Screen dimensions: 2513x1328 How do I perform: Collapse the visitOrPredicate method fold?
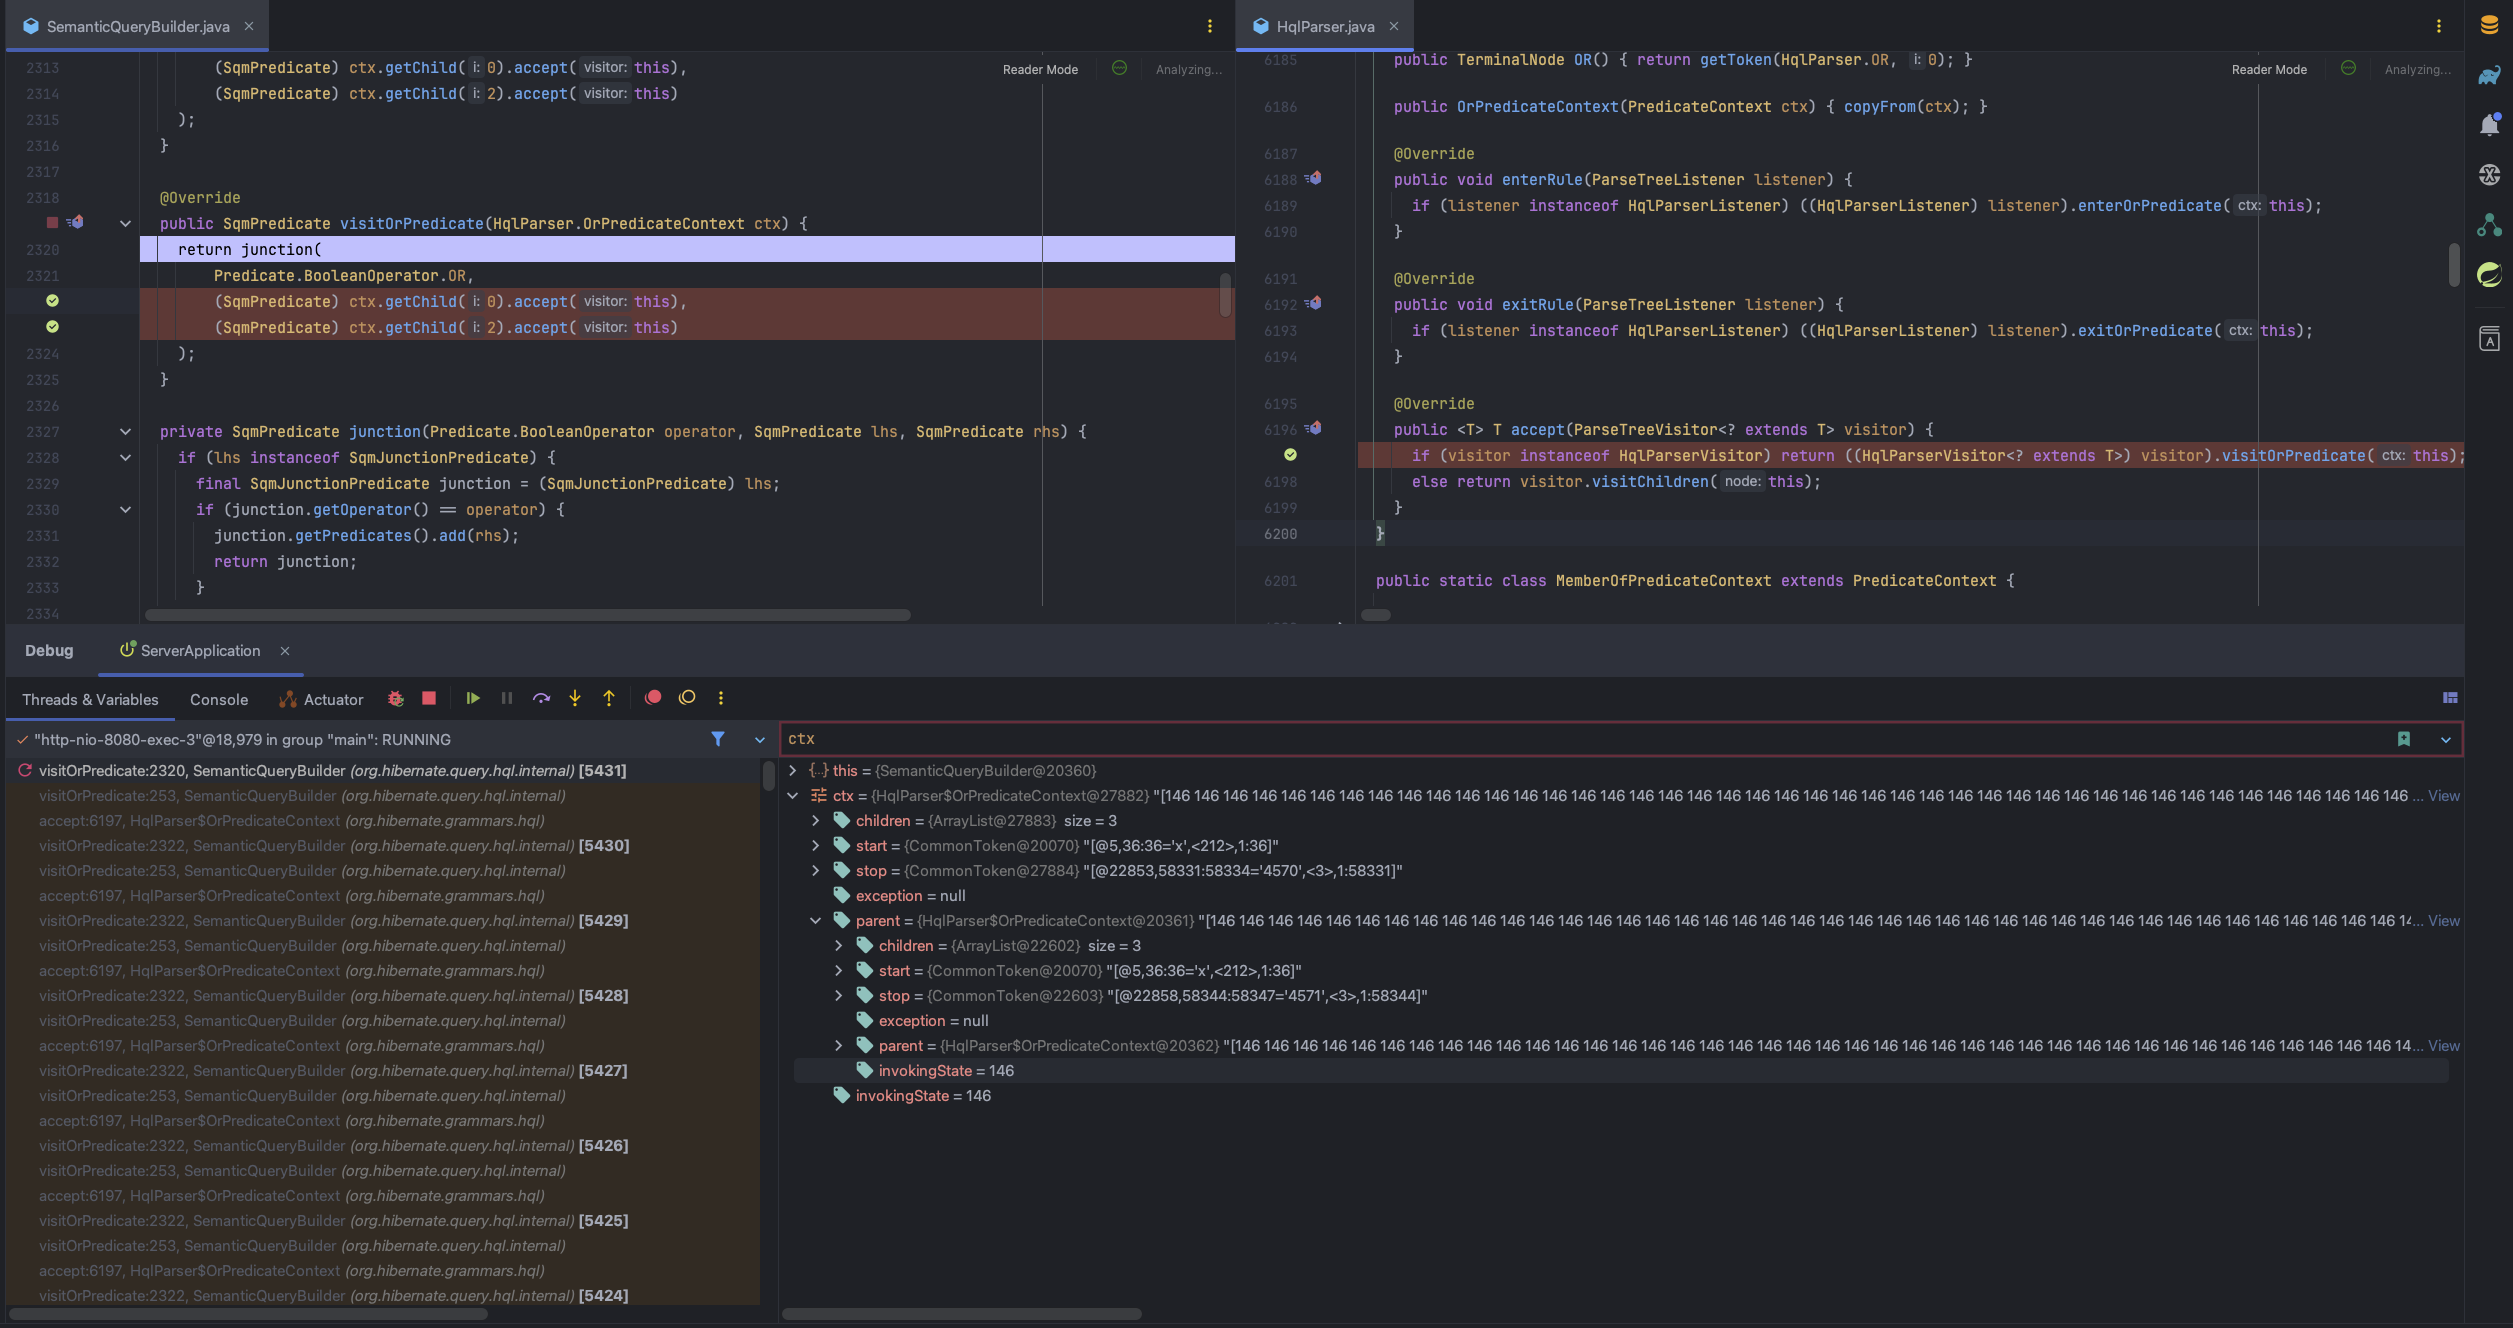click(125, 223)
